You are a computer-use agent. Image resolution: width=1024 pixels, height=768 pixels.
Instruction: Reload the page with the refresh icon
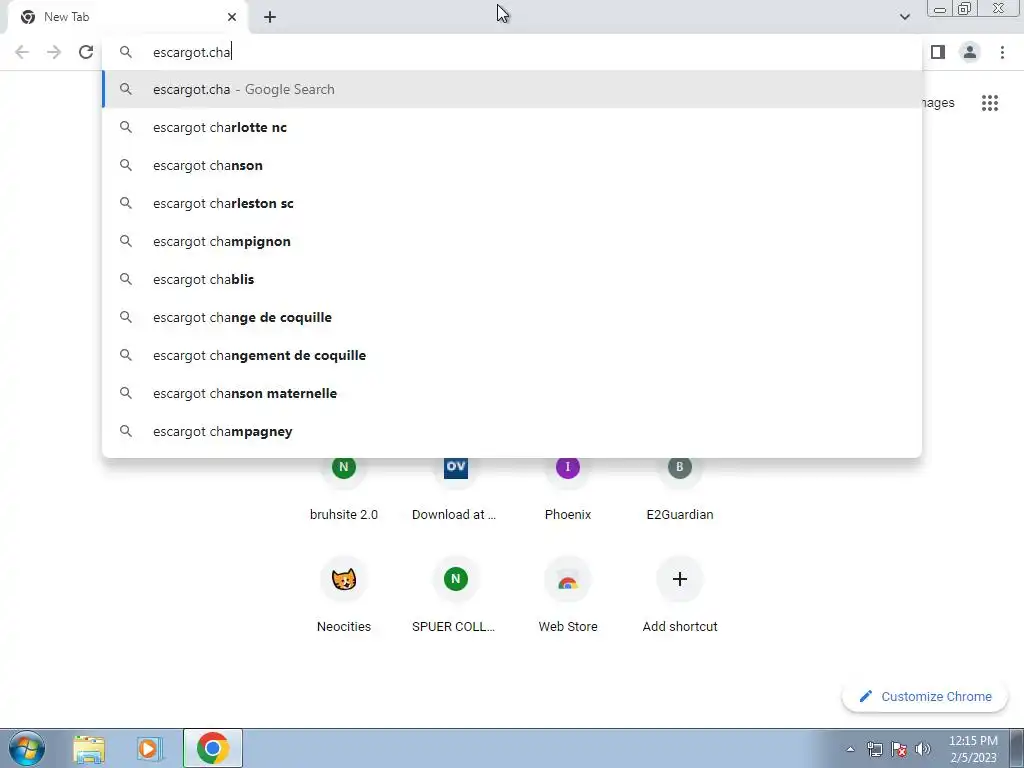86,52
